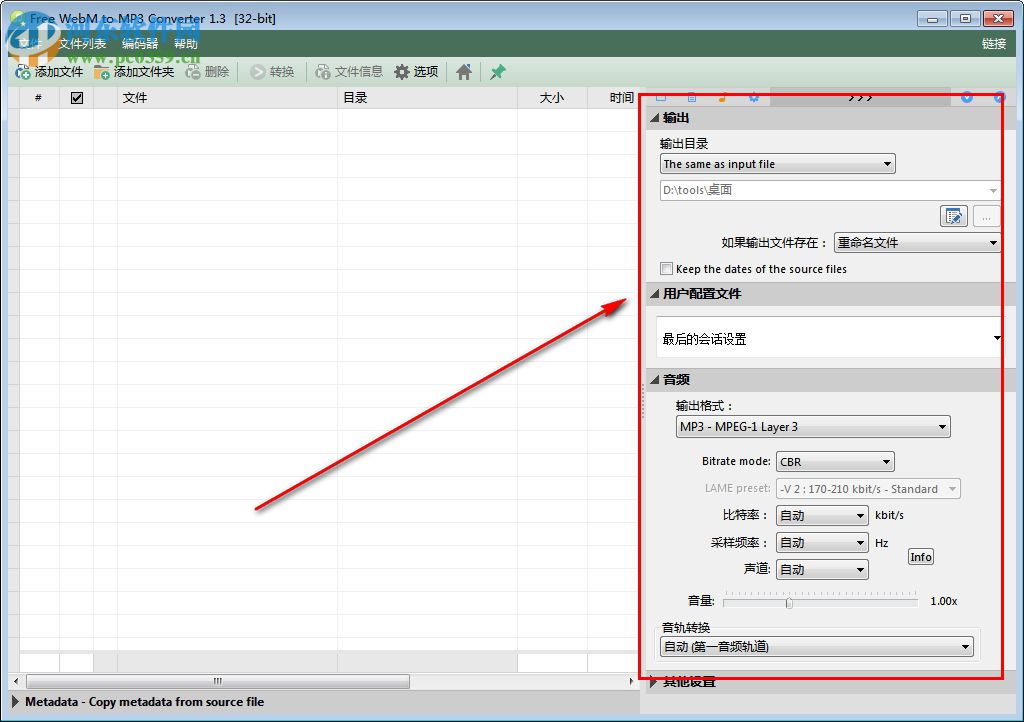This screenshot has height=722, width=1024.
Task: Click the 添加文件夹 (Add Folder) icon
Action: [130, 71]
